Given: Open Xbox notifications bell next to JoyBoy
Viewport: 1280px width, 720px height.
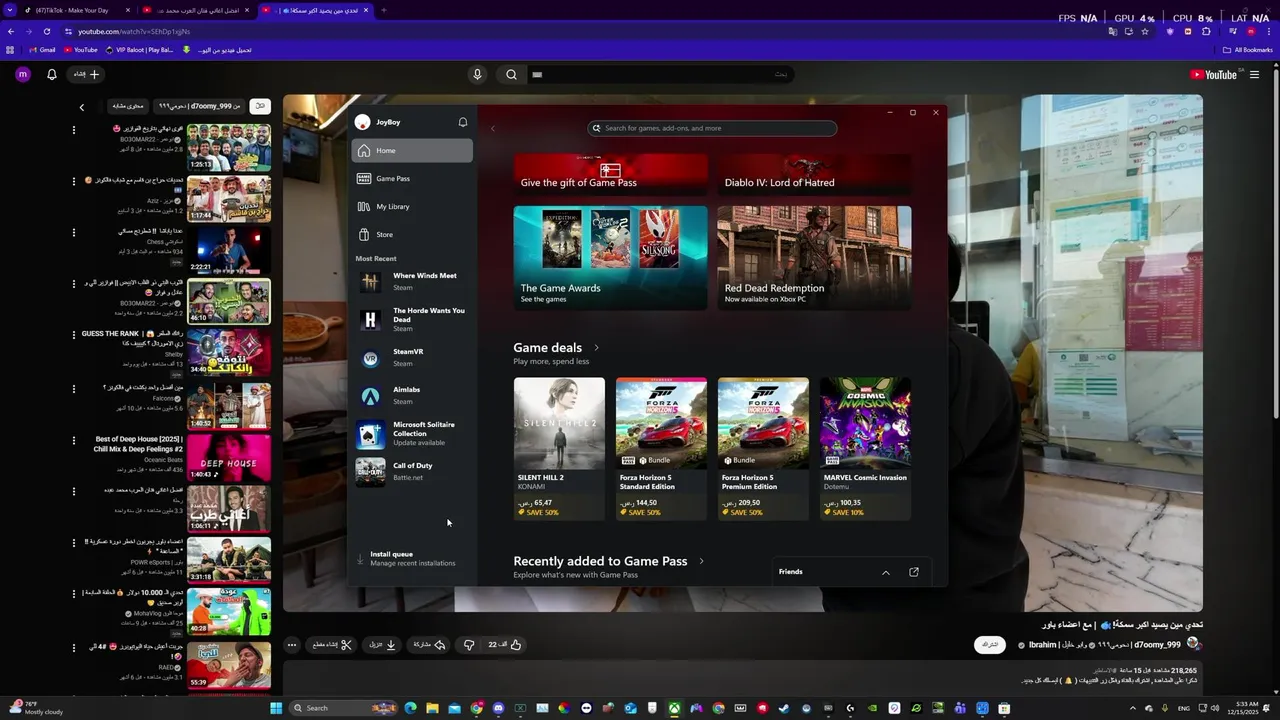Looking at the screenshot, I should point(463,122).
